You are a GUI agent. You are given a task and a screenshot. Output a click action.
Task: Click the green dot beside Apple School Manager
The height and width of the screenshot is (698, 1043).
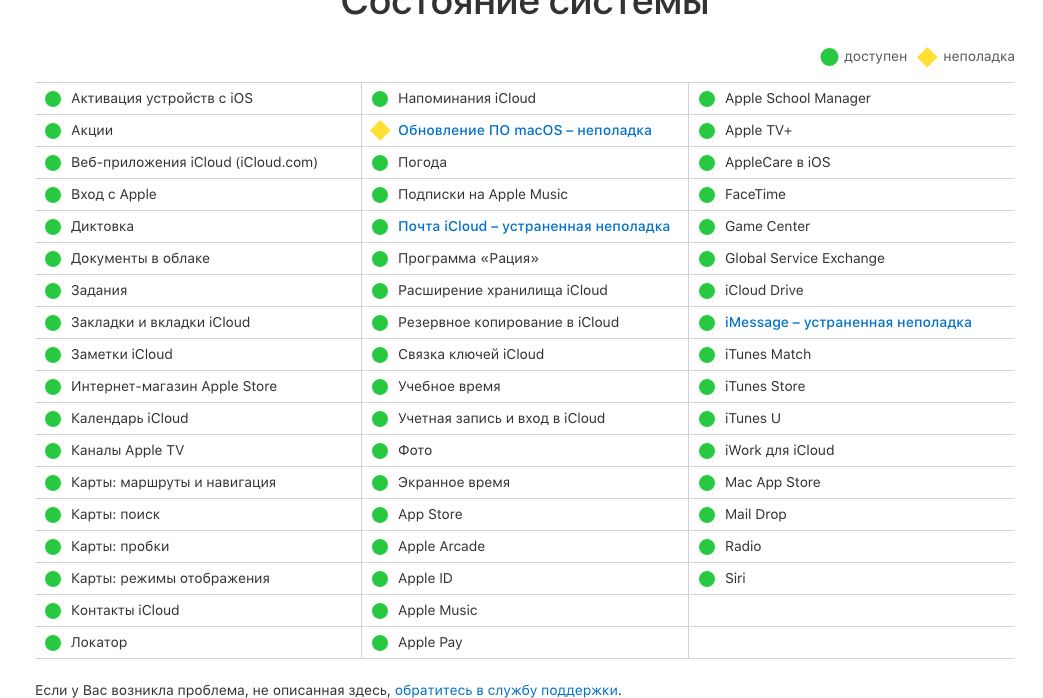coord(707,98)
